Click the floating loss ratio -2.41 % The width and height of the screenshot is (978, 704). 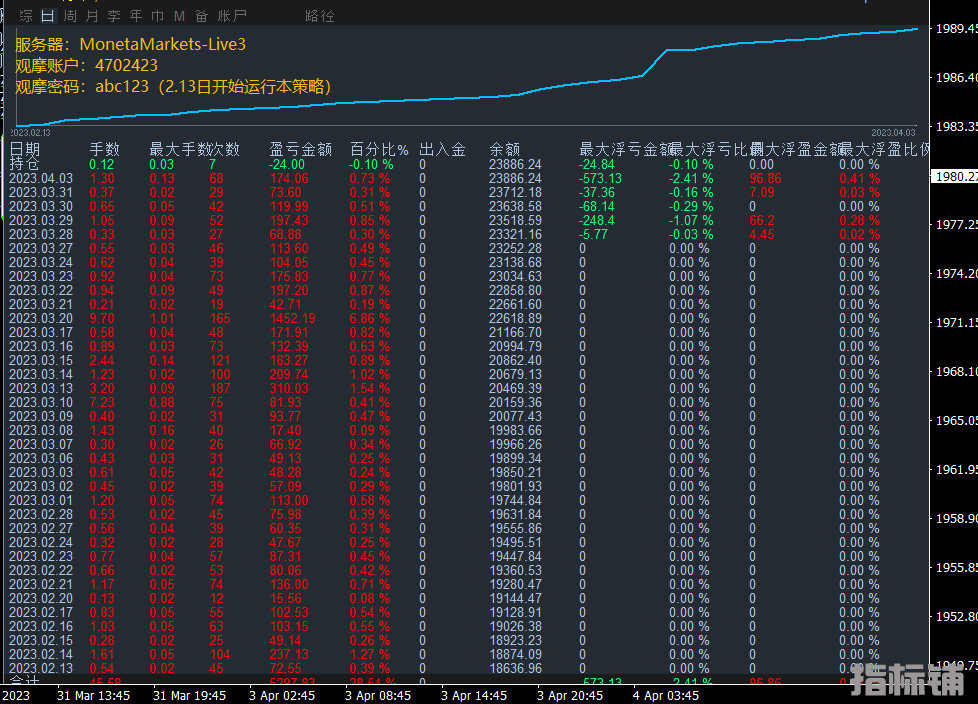[691, 178]
